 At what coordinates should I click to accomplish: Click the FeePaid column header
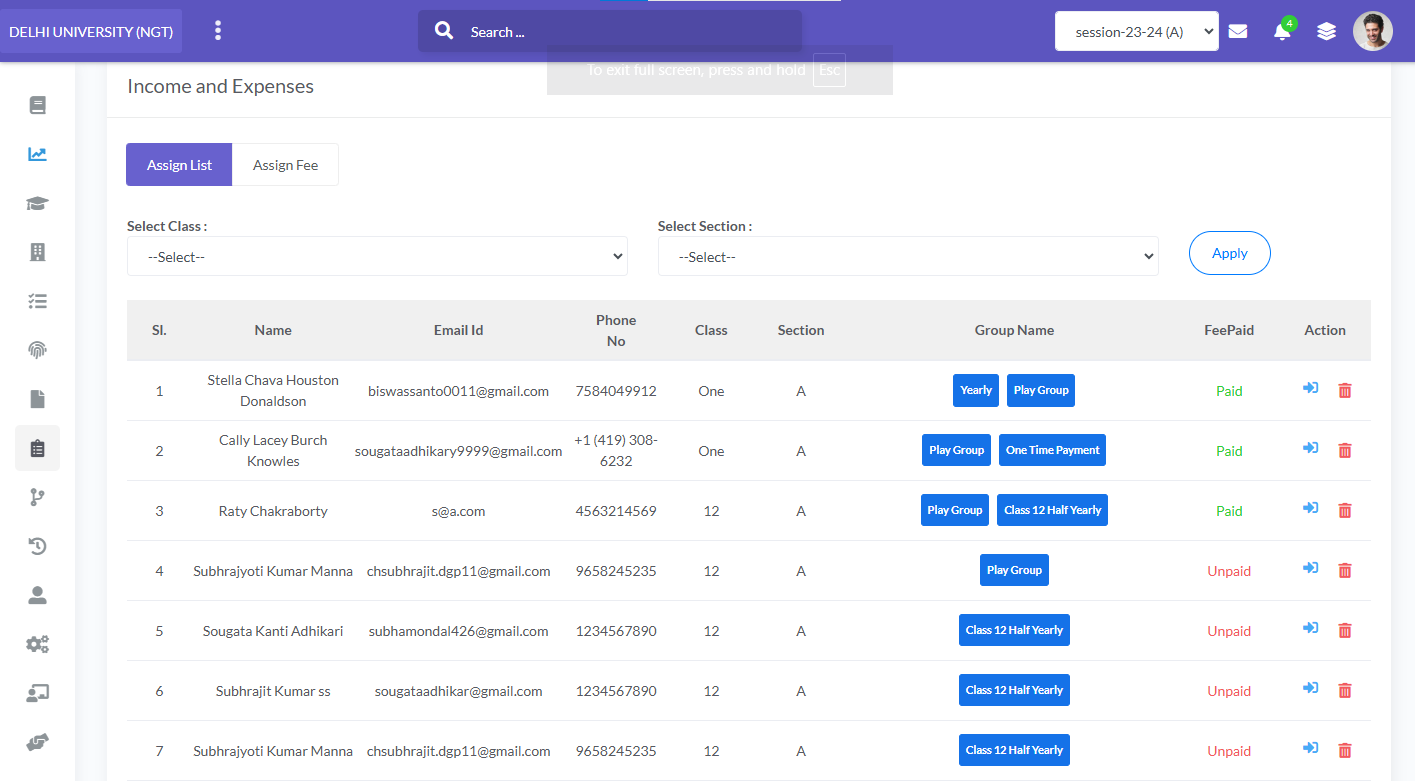tap(1229, 330)
